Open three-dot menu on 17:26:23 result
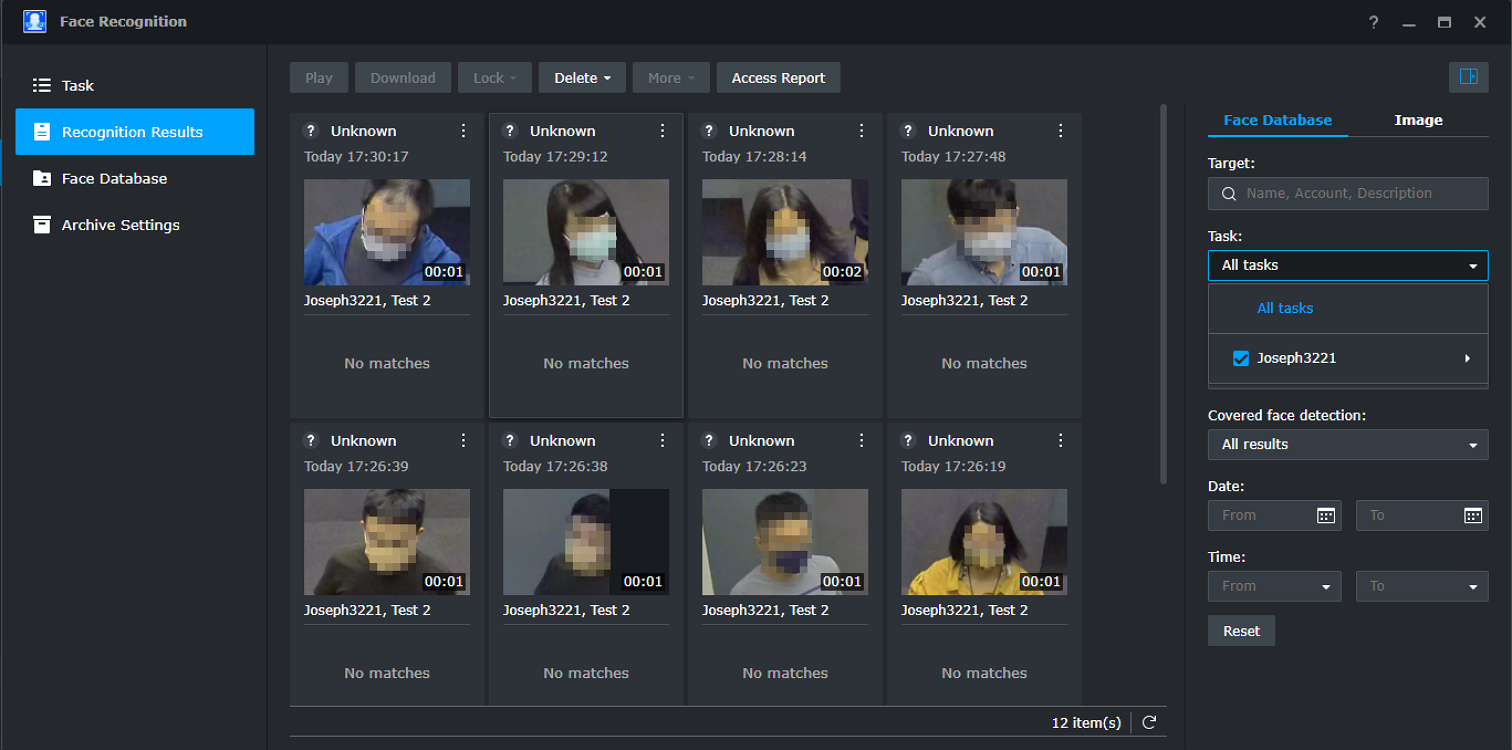Viewport: 1512px width, 750px height. tap(861, 441)
